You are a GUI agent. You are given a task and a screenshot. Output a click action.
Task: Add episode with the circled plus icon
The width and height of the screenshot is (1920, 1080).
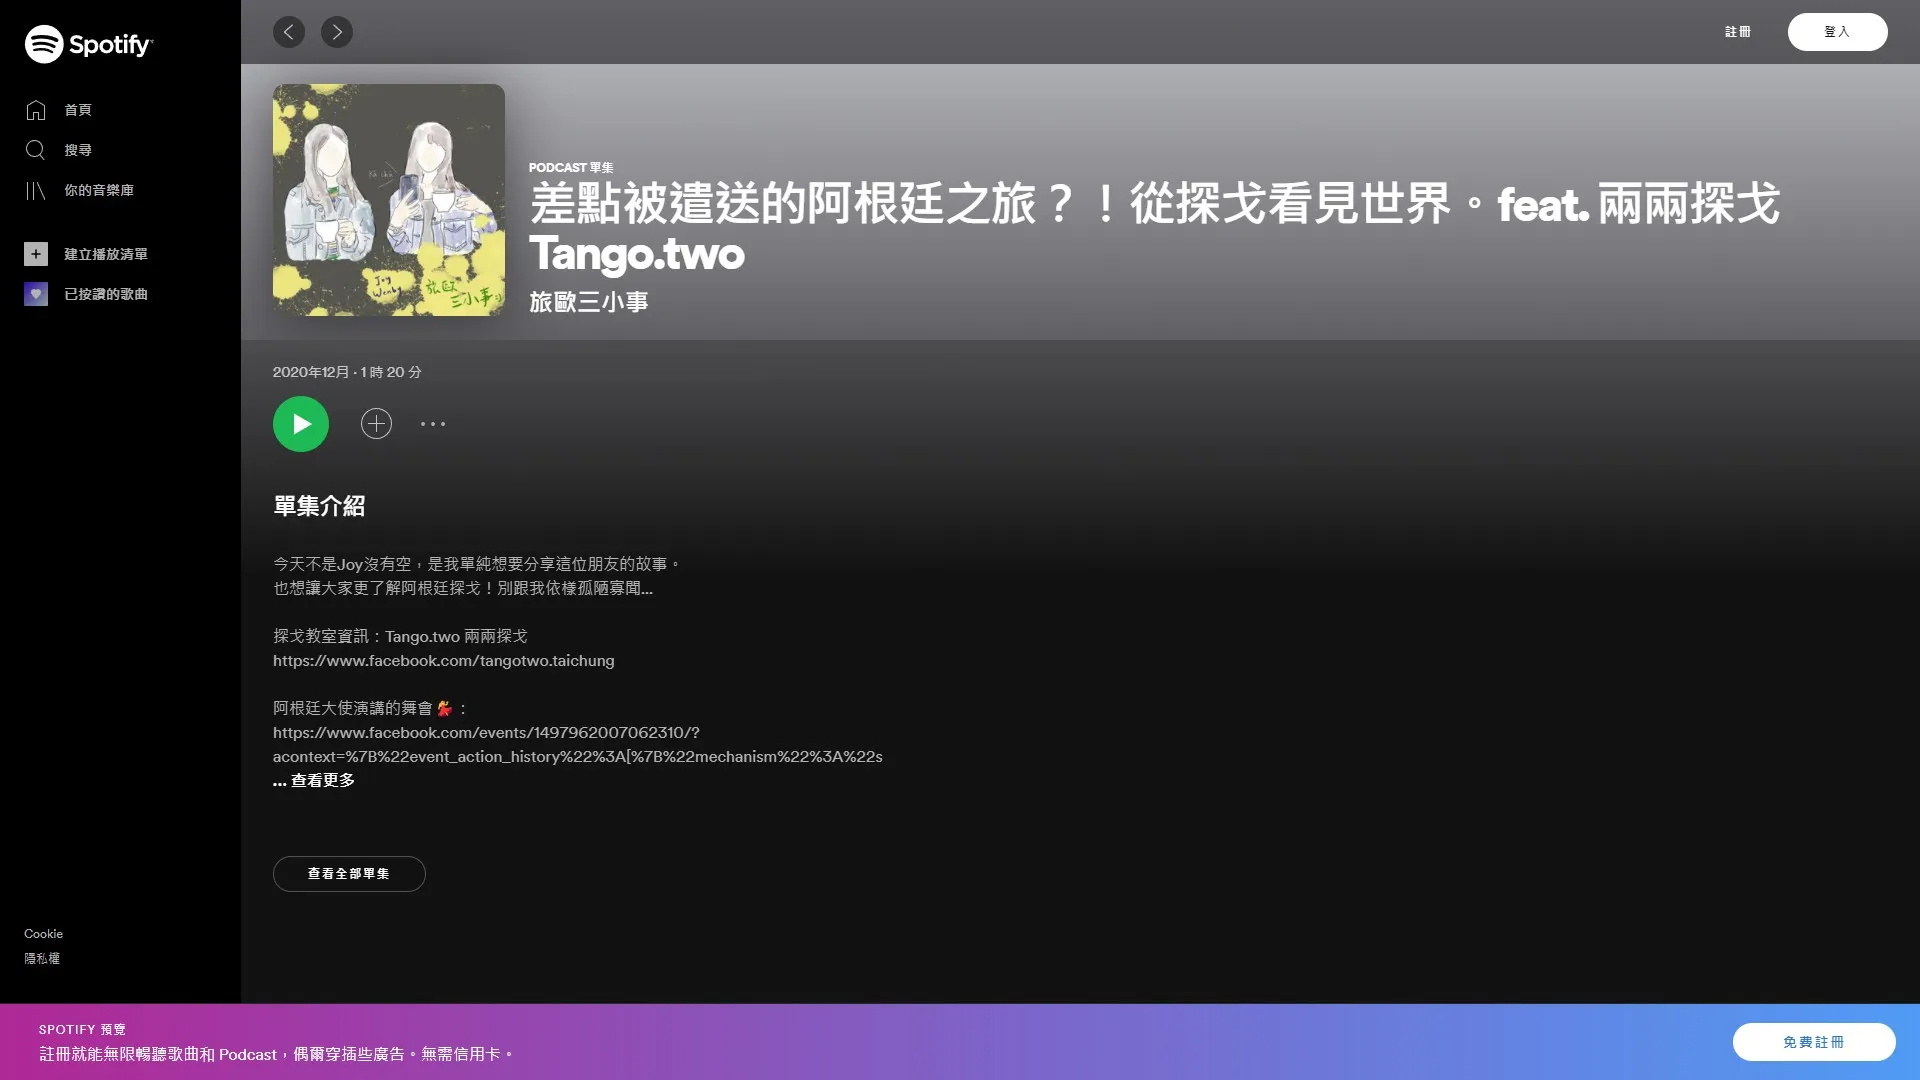click(x=376, y=424)
